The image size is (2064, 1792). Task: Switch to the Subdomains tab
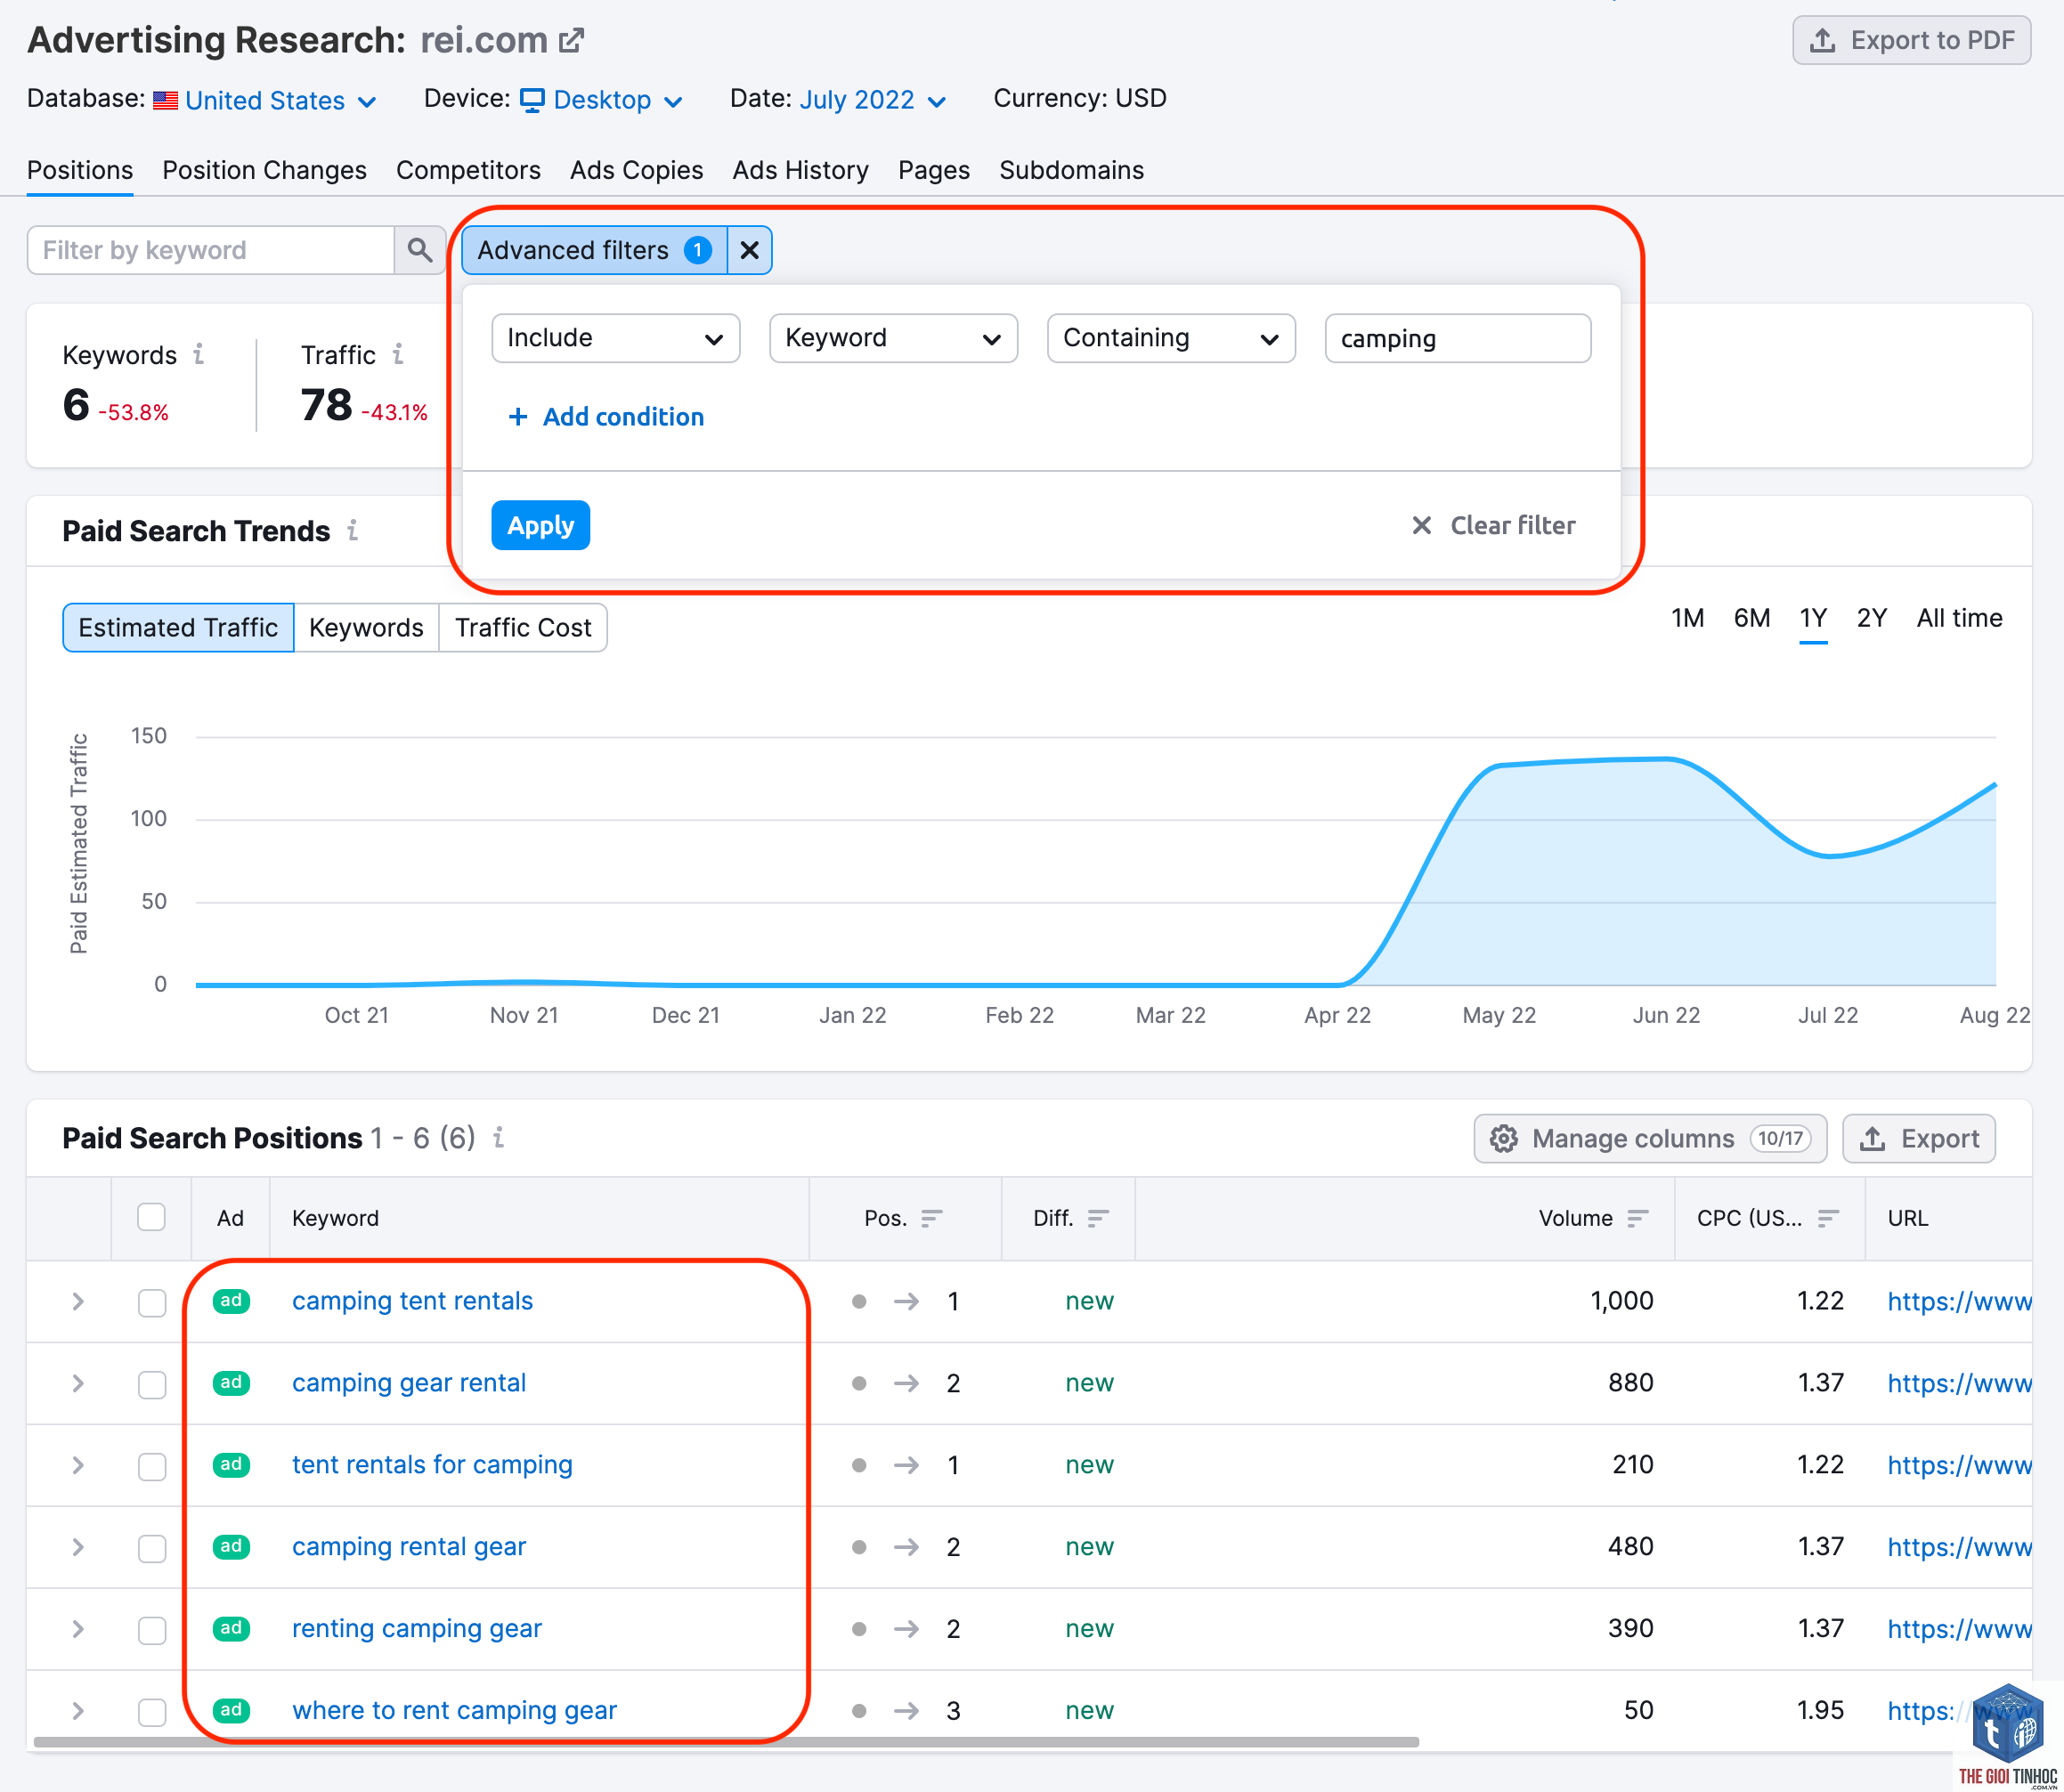pyautogui.click(x=1071, y=170)
